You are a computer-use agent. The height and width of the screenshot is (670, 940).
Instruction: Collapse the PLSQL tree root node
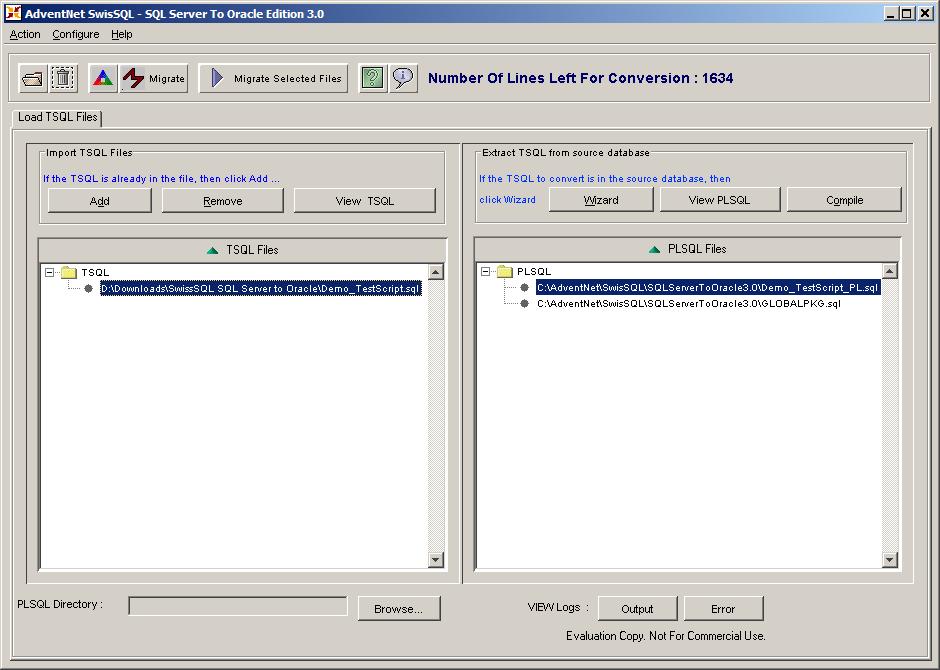[x=486, y=271]
